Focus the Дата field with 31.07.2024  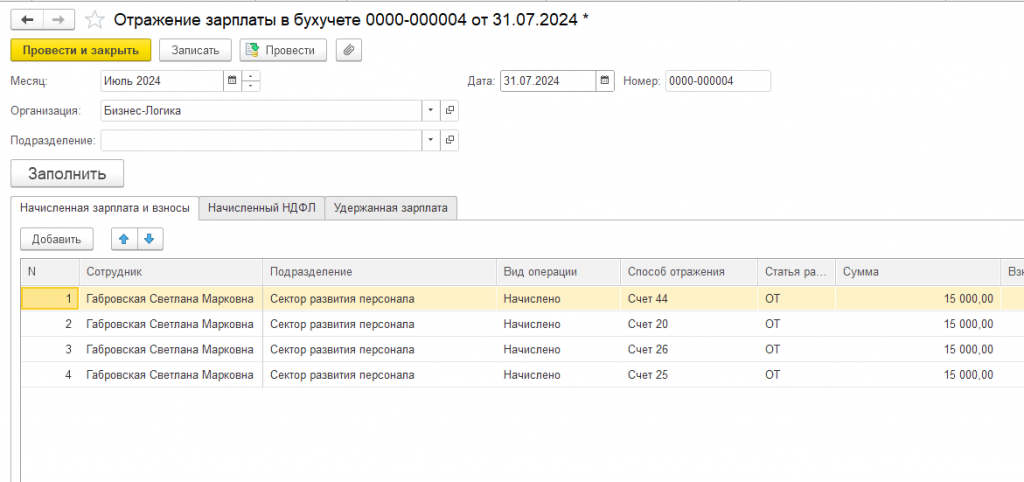coord(548,81)
